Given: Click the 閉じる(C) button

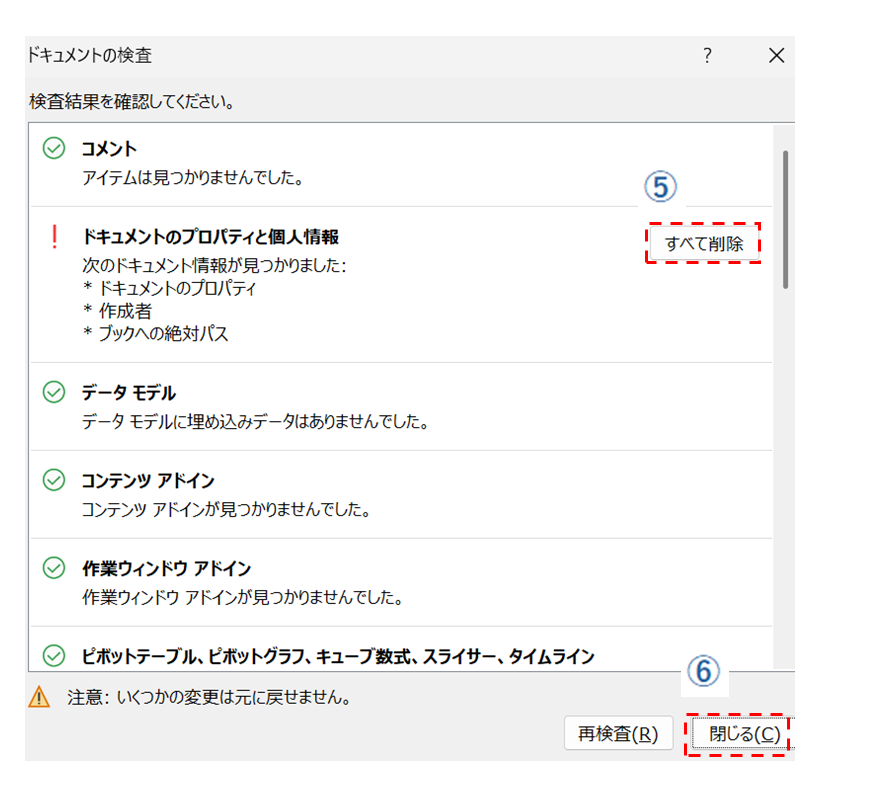Looking at the screenshot, I should pyautogui.click(x=738, y=733).
